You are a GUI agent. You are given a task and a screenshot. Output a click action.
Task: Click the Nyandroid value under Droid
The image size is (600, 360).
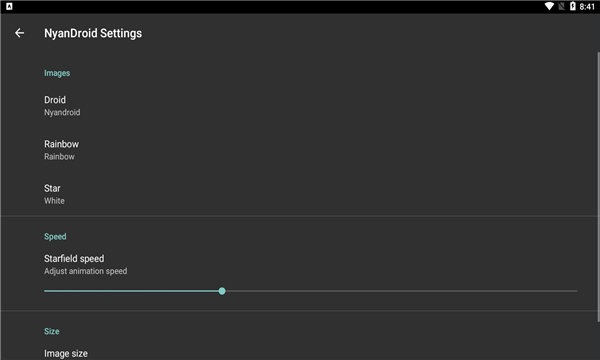[62, 112]
